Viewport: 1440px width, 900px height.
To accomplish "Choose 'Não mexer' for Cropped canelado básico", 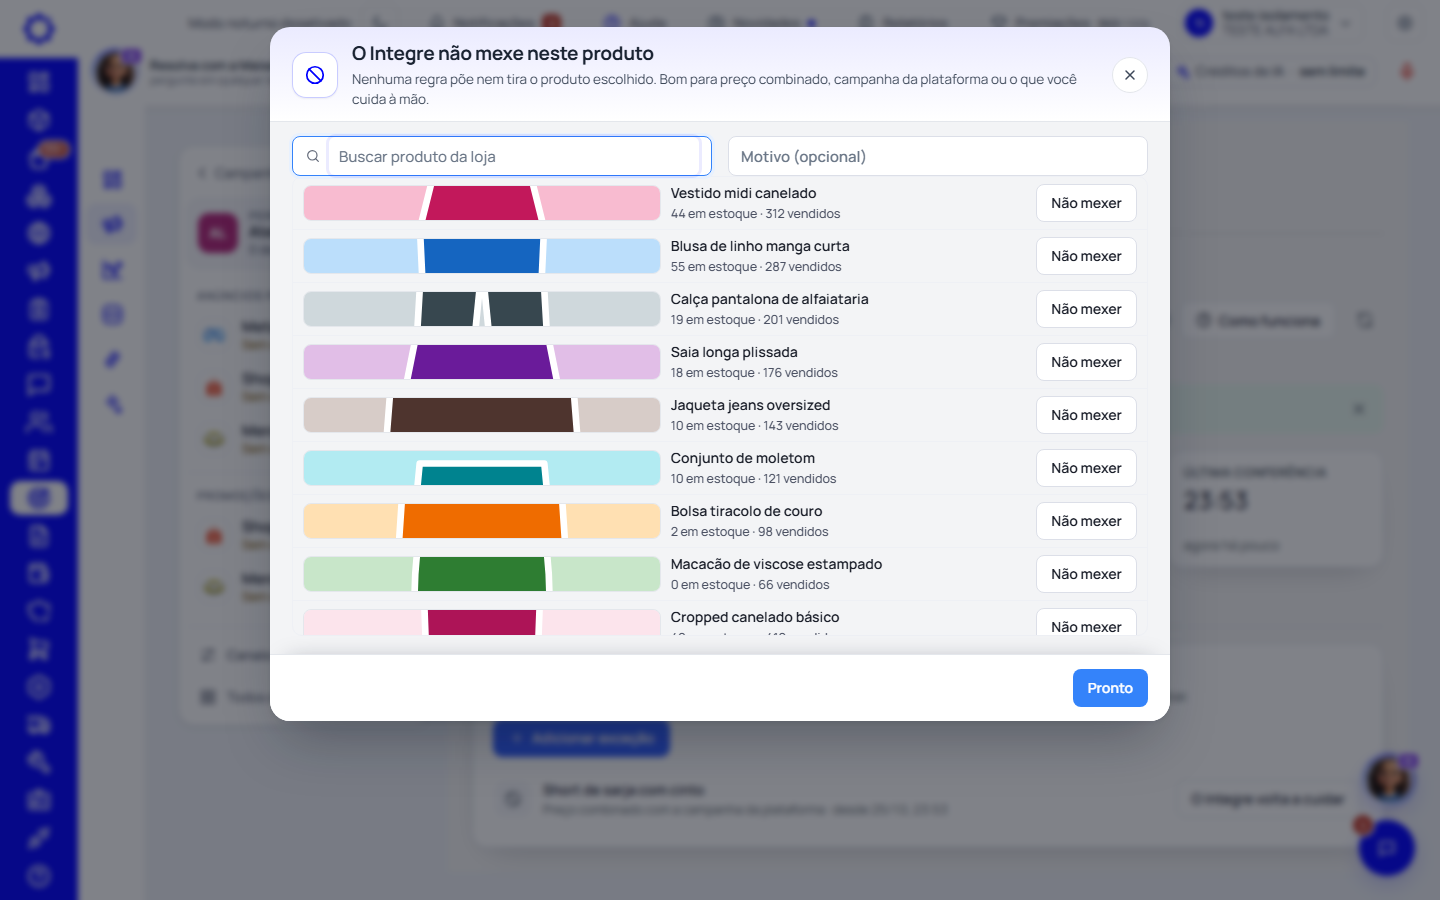I will click(x=1086, y=623).
